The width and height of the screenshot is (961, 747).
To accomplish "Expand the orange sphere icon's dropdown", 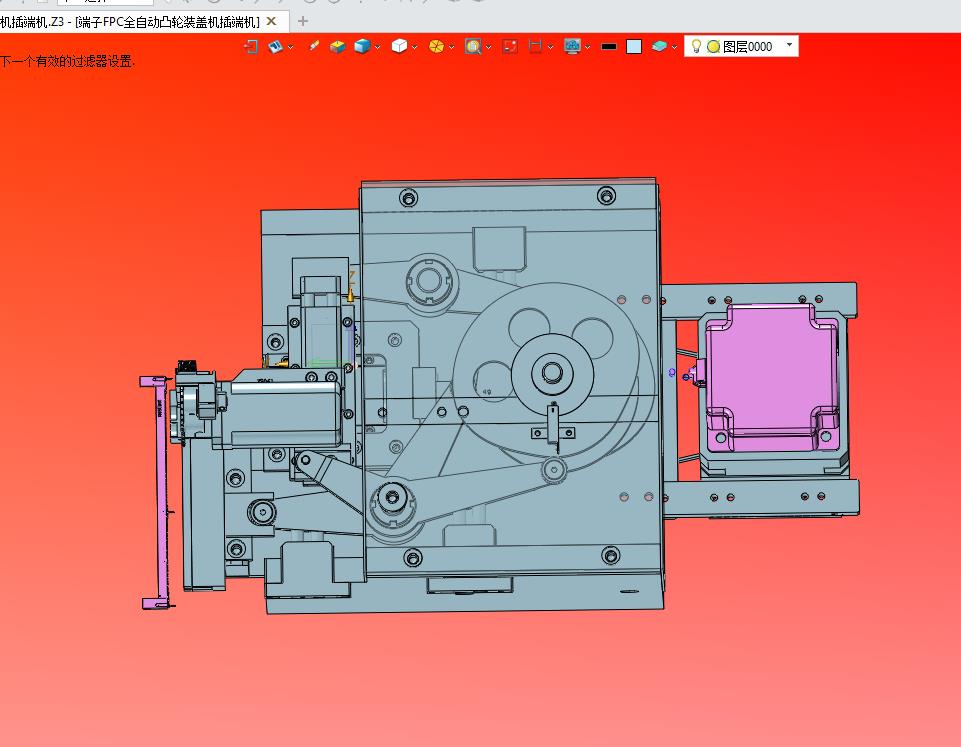I will point(452,47).
